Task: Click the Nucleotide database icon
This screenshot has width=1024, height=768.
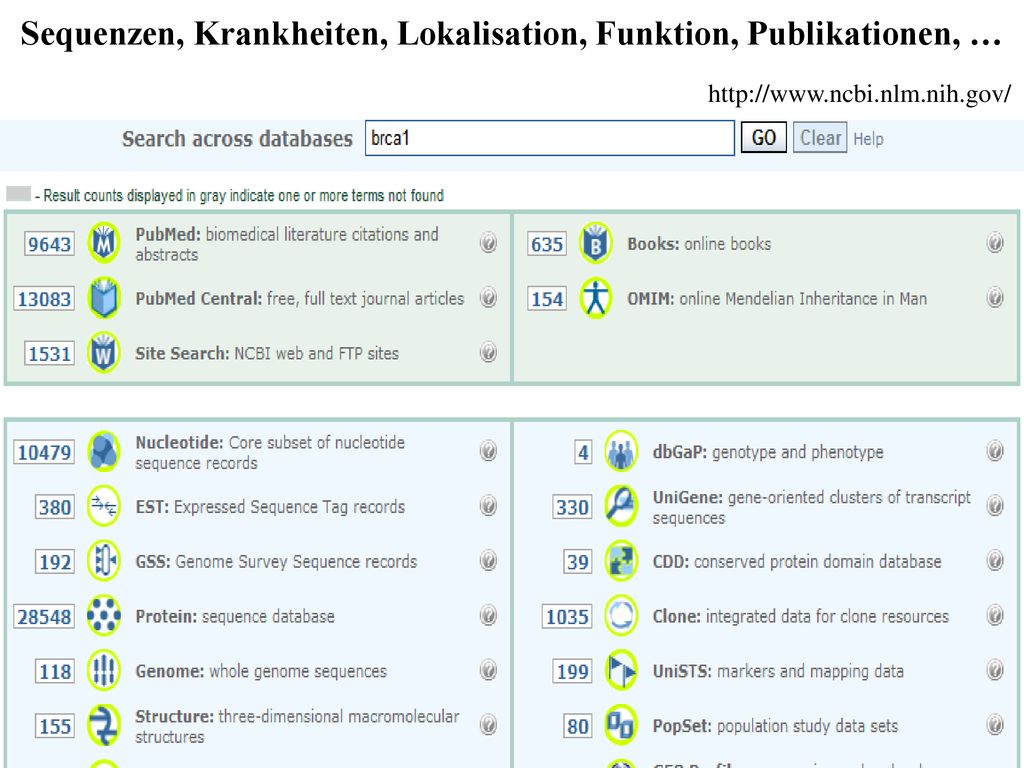Action: (x=104, y=451)
